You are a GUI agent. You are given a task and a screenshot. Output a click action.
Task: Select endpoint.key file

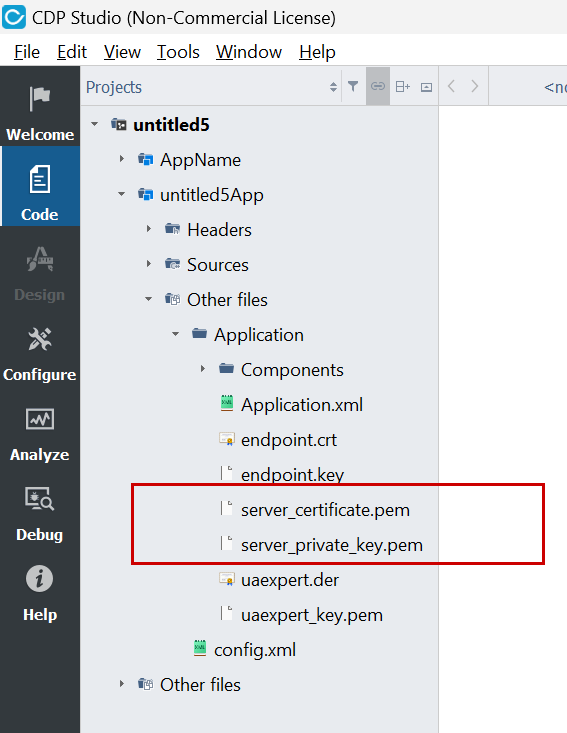click(x=293, y=475)
